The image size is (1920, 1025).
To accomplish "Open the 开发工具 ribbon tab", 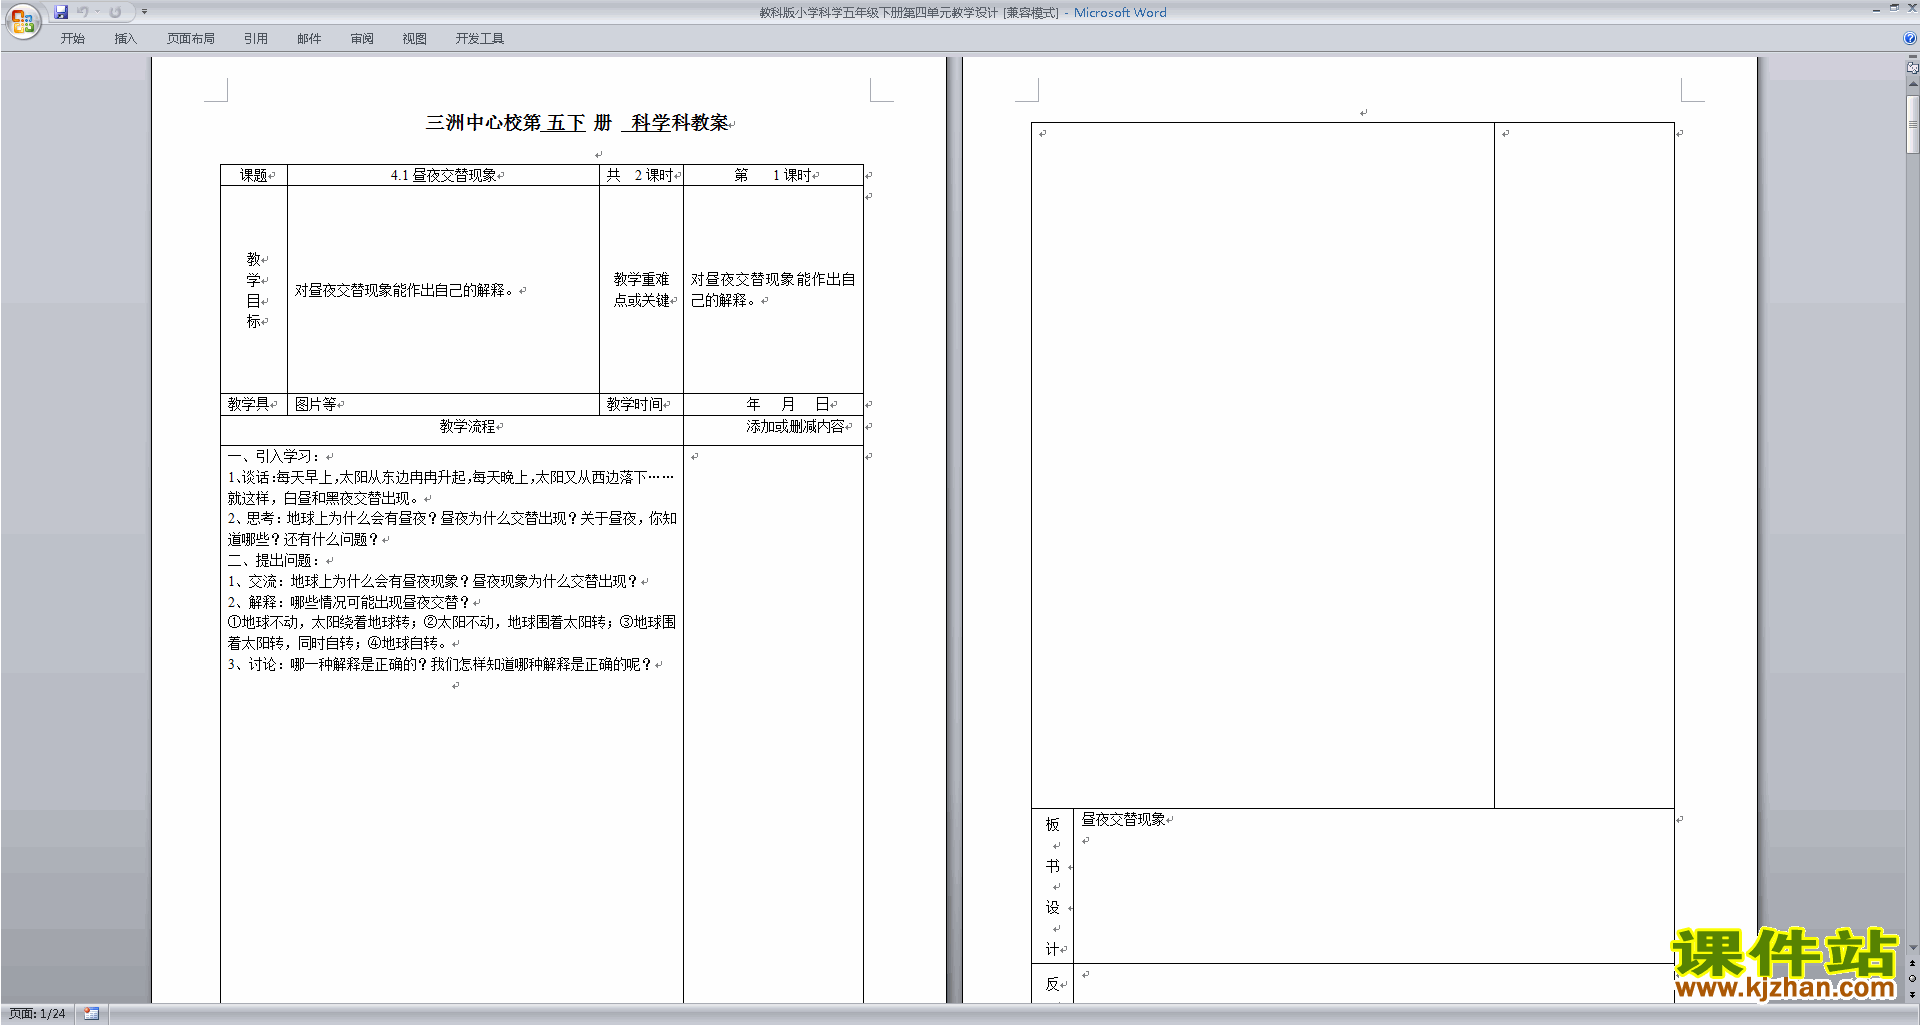I will click(x=480, y=39).
